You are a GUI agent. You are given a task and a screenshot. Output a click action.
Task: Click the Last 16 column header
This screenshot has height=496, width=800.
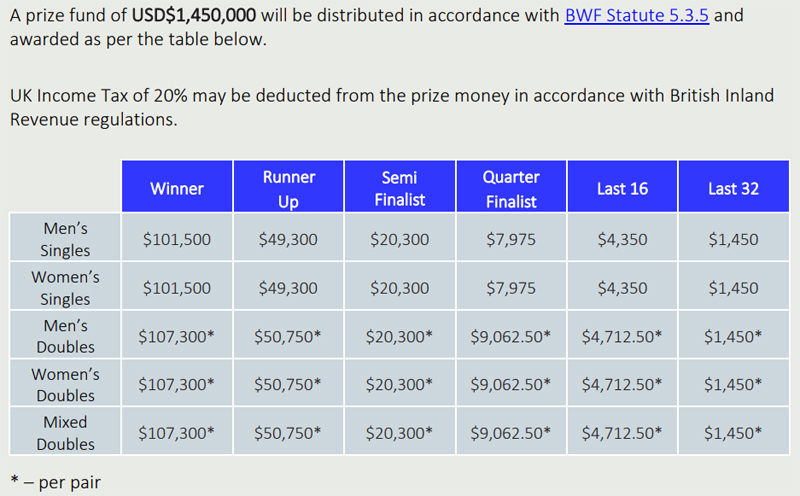coord(622,188)
